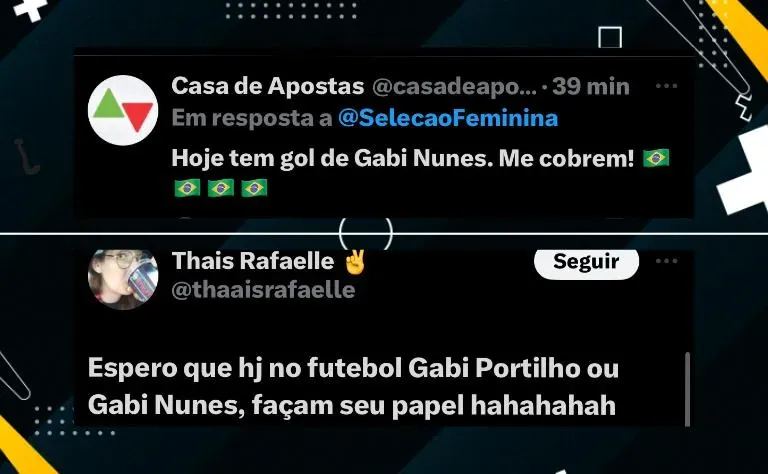Click the Thais Rafaelle display name
This screenshot has height=474, width=768.
coord(253,261)
